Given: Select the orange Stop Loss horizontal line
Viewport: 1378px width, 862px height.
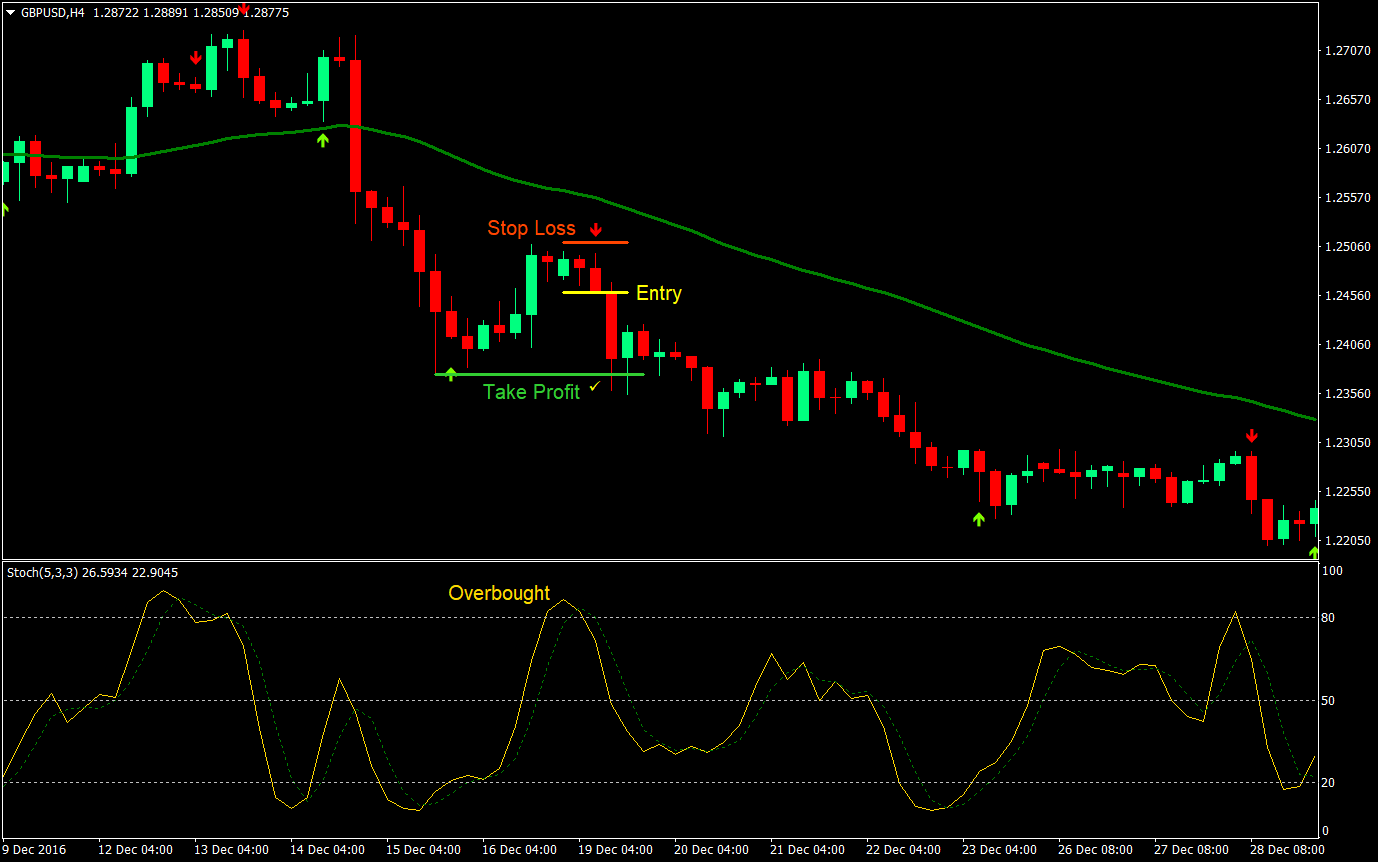Looking at the screenshot, I should click(595, 242).
